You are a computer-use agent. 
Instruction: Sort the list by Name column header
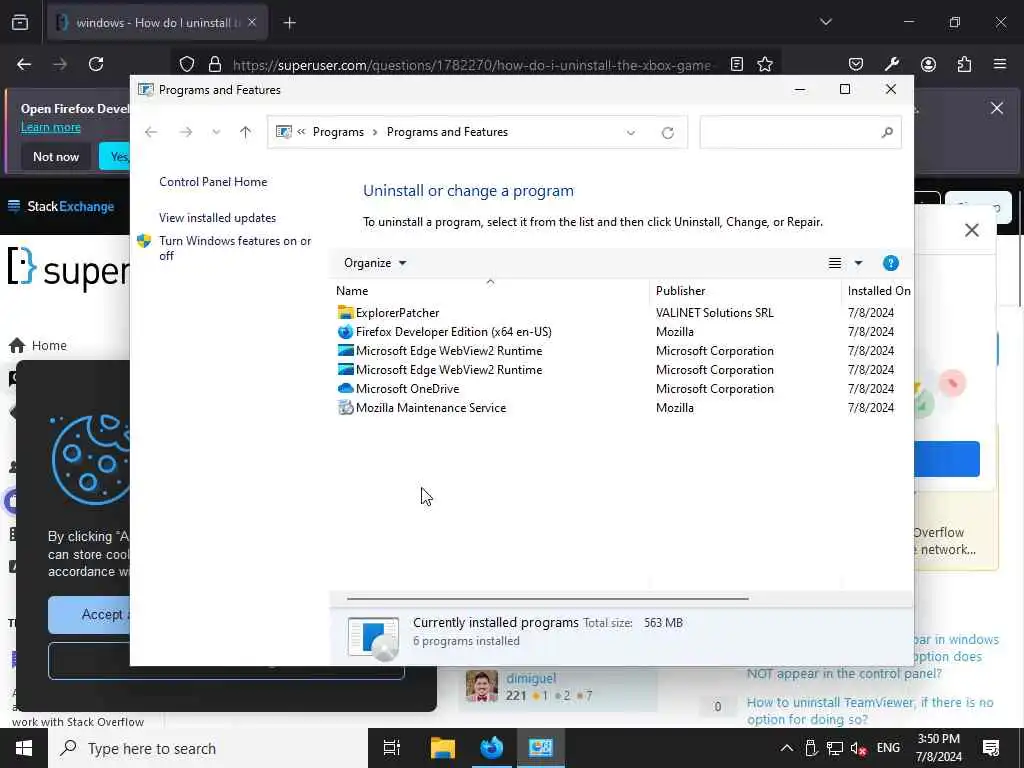(x=490, y=290)
